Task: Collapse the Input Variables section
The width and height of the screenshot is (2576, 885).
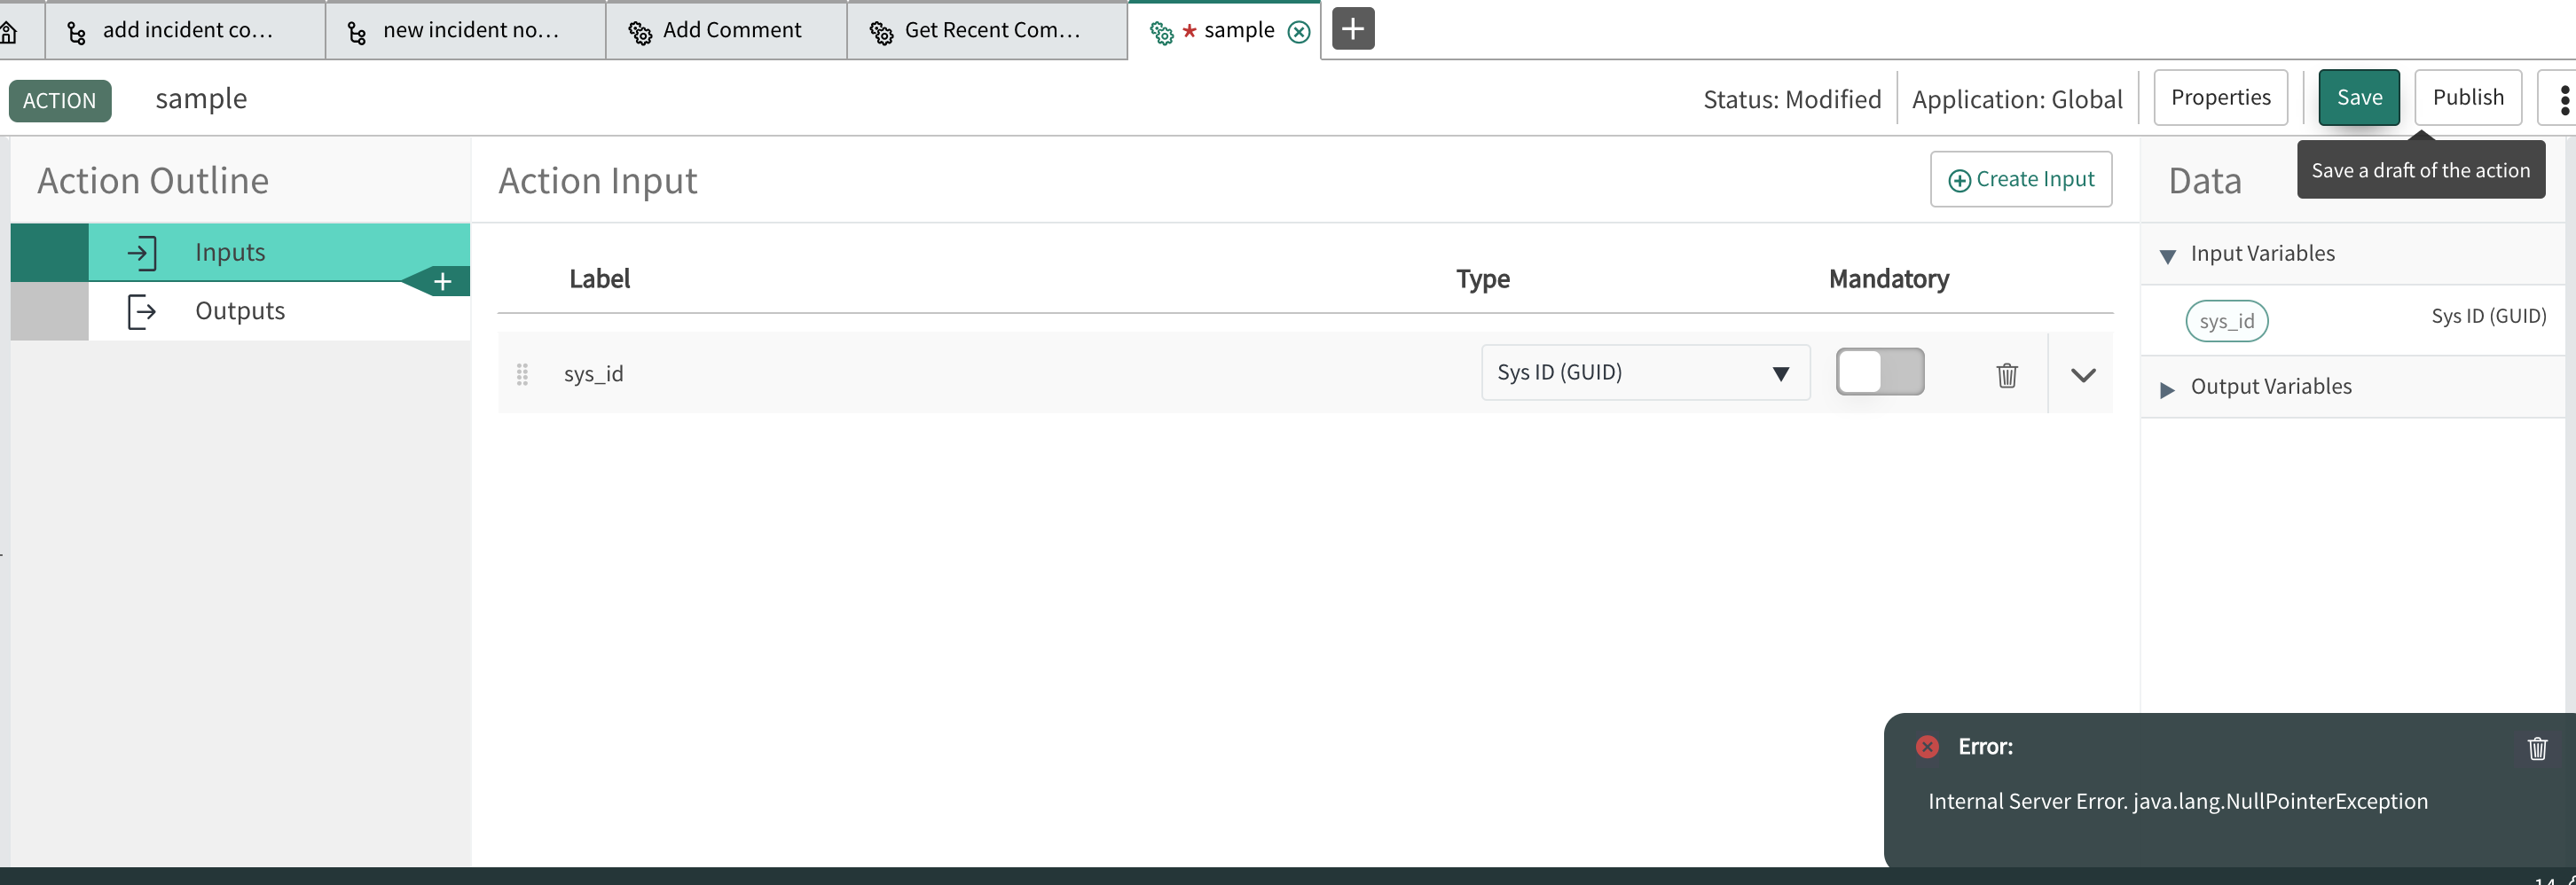Action: click(2167, 256)
